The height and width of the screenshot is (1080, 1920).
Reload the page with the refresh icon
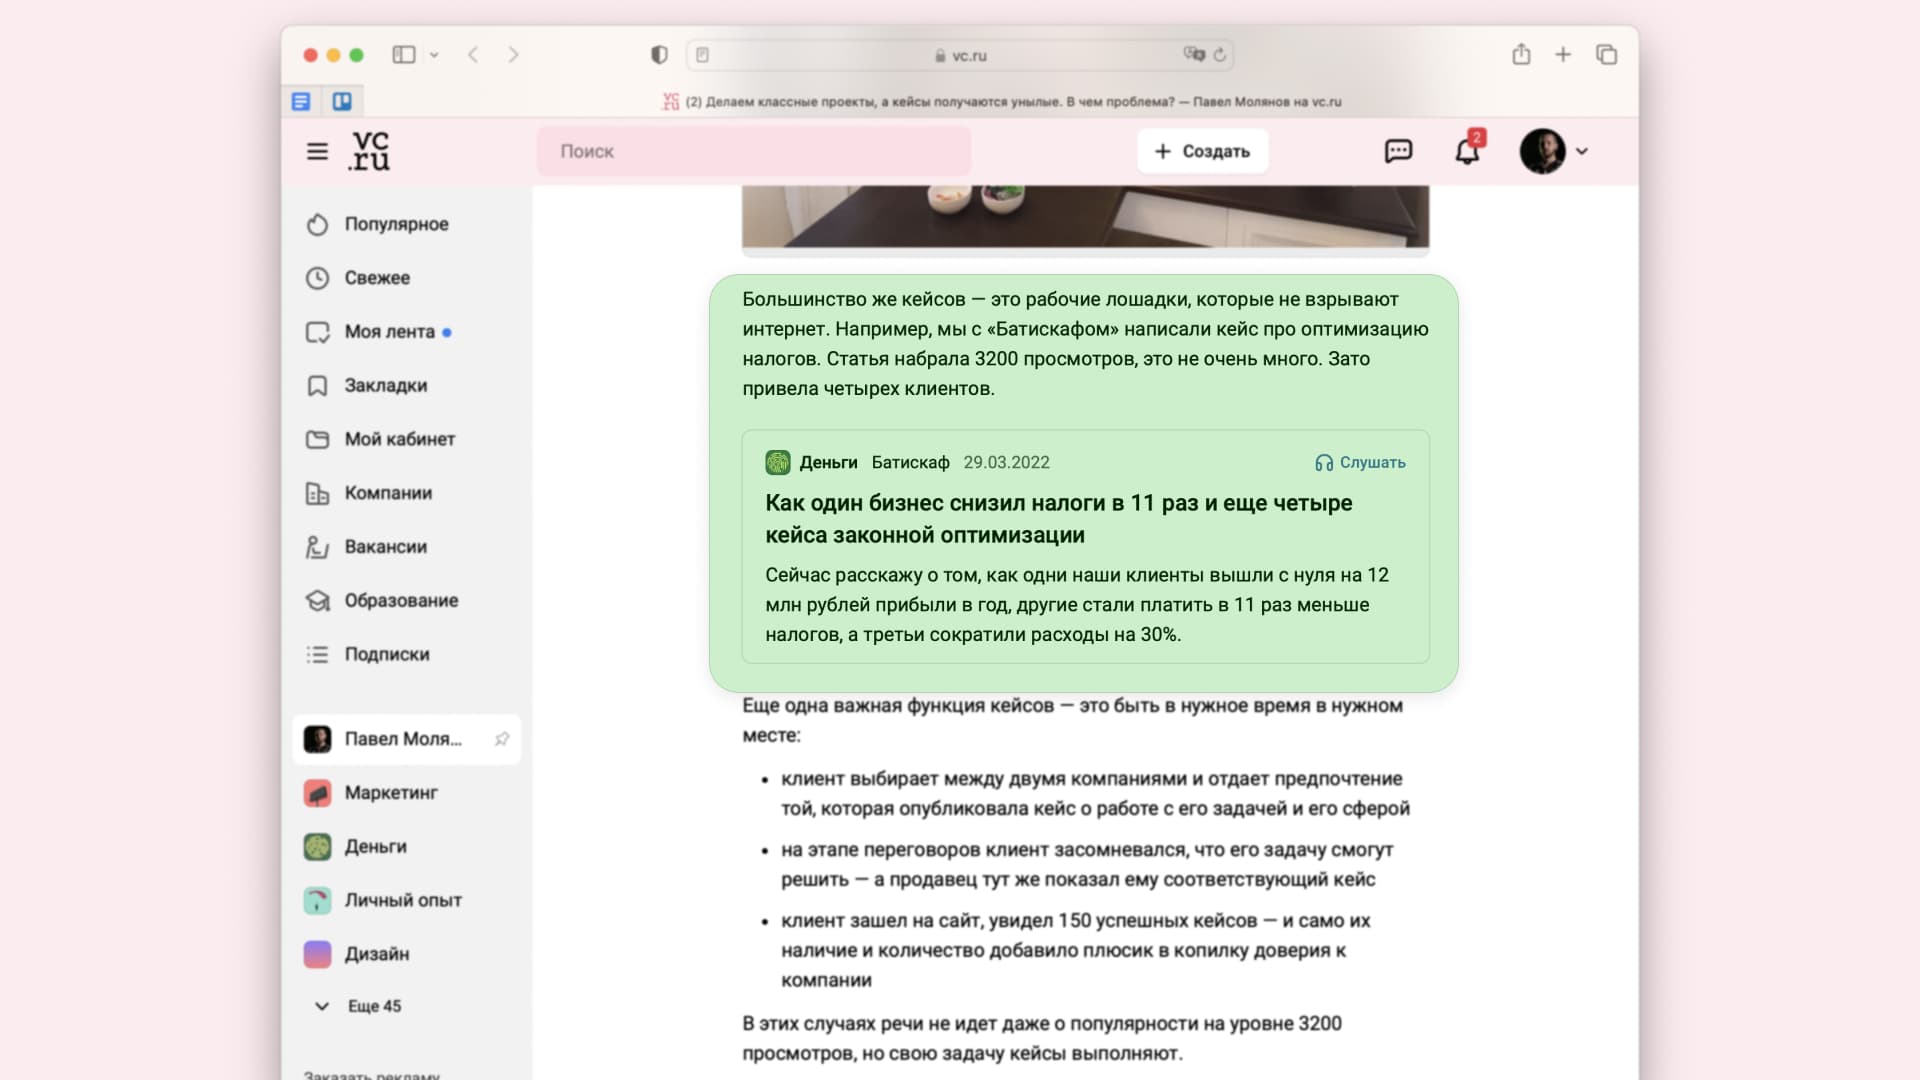tap(1220, 55)
